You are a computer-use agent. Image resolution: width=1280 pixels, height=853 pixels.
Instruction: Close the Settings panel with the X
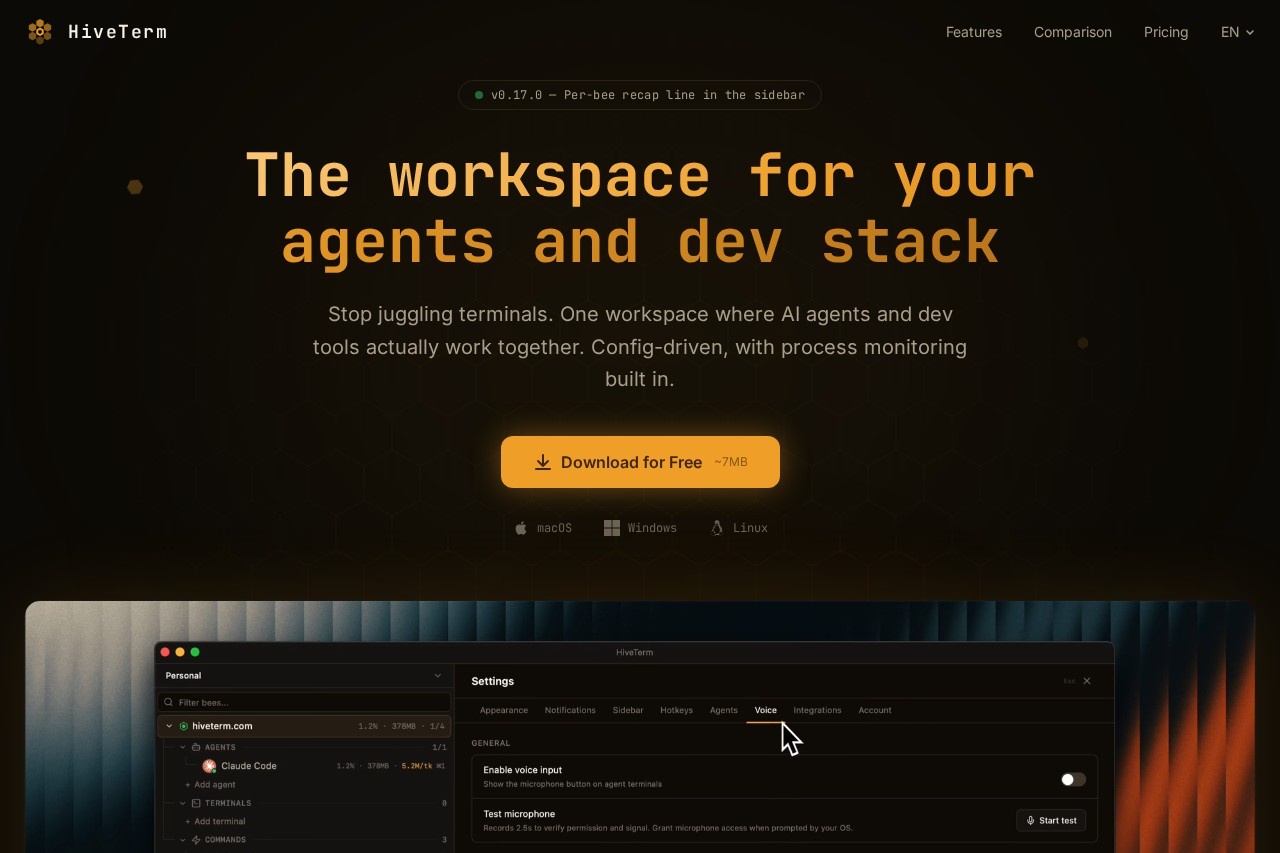(x=1087, y=681)
